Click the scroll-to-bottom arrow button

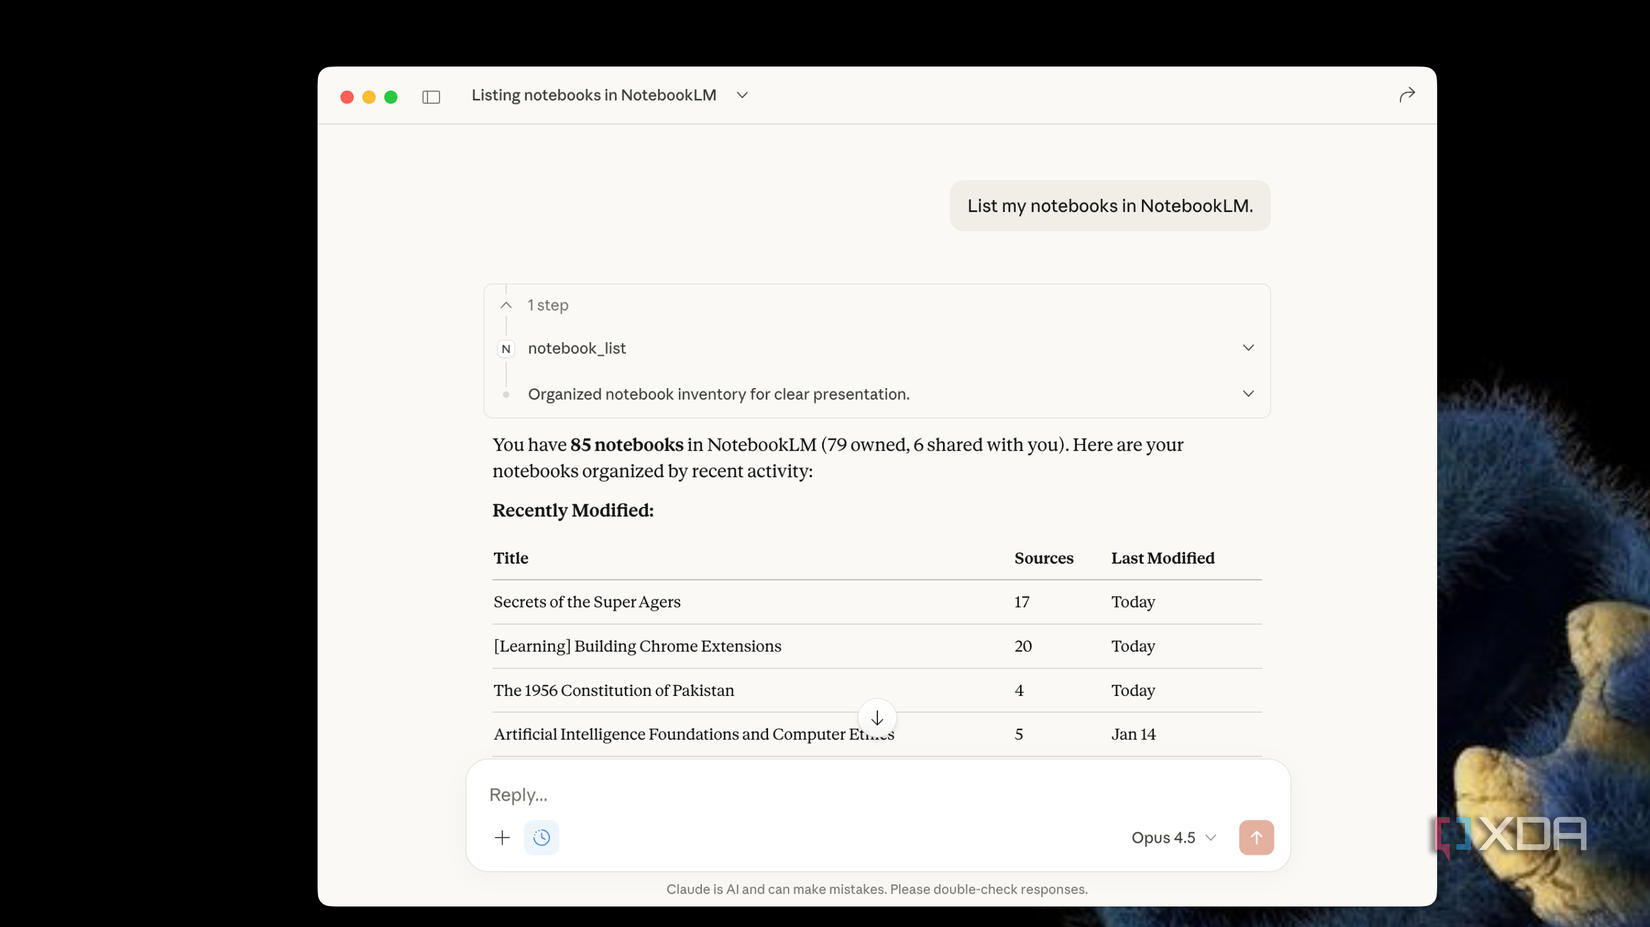click(x=877, y=718)
